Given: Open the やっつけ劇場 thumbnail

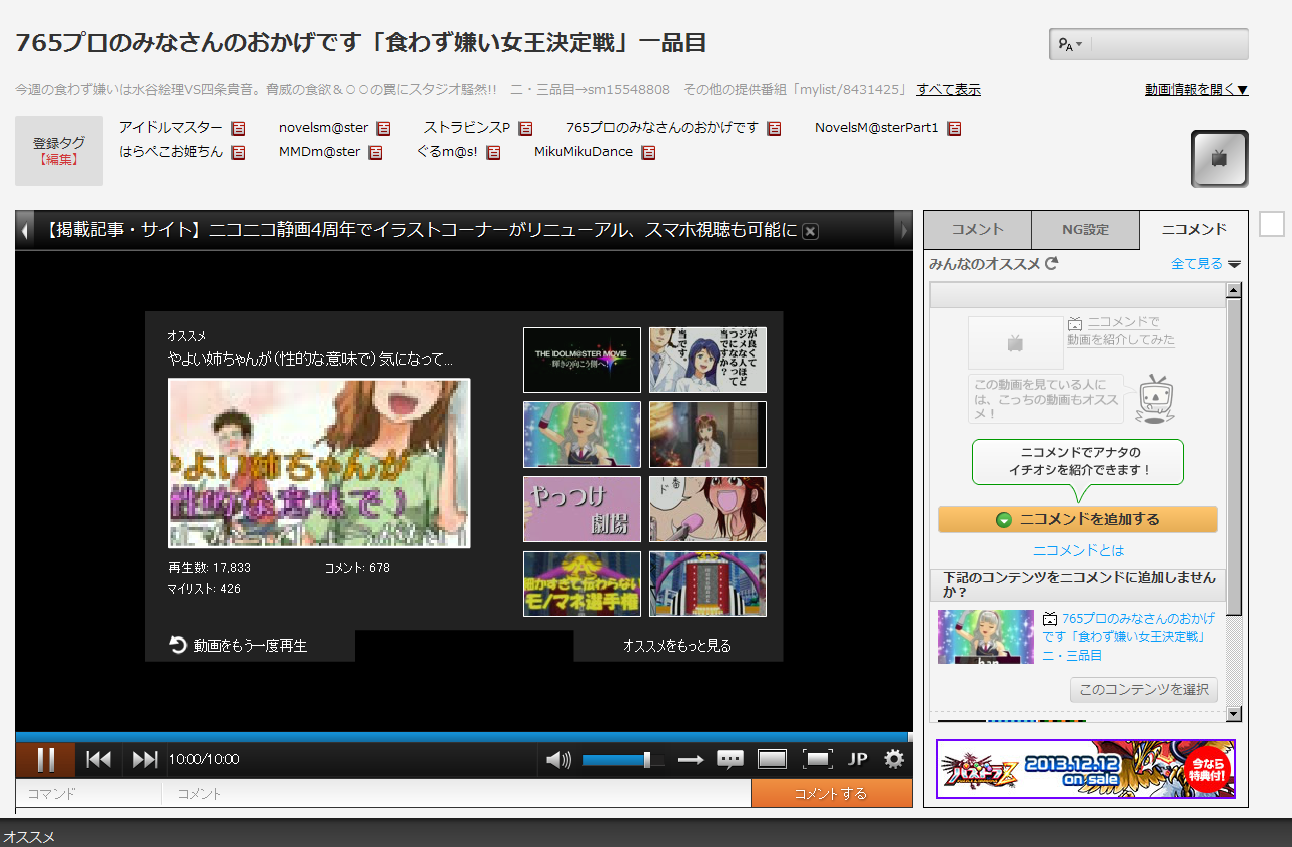Looking at the screenshot, I should click(x=582, y=509).
